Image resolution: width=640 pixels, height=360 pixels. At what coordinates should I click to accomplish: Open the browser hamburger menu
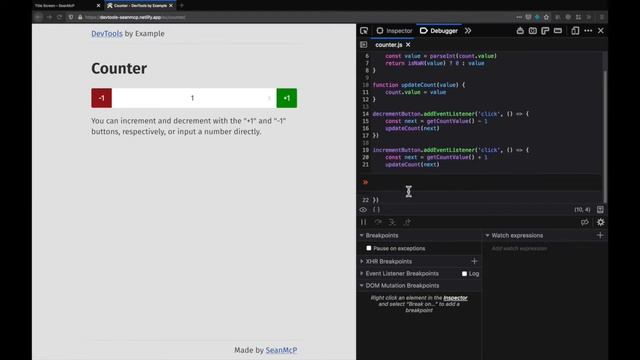(602, 17)
